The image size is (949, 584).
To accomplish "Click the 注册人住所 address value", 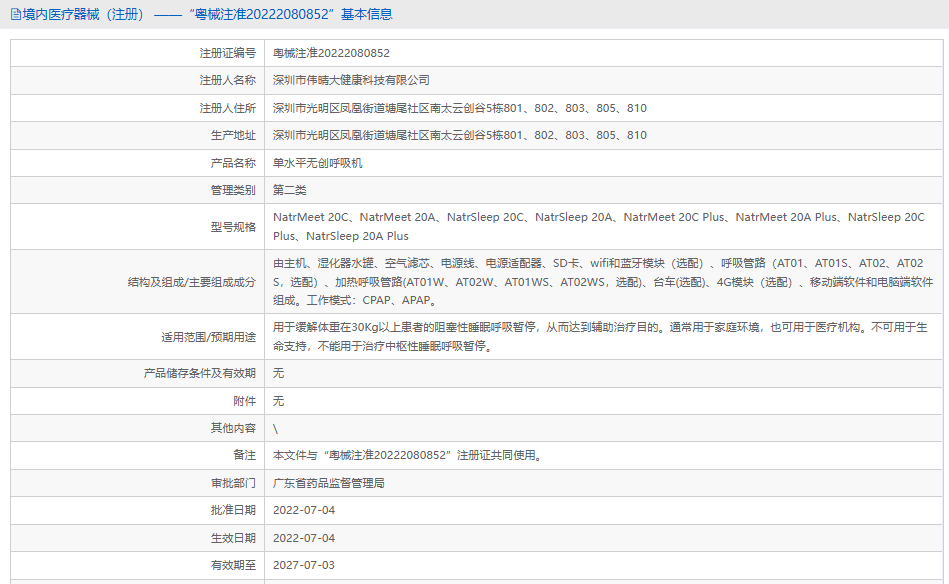I will click(x=459, y=108).
